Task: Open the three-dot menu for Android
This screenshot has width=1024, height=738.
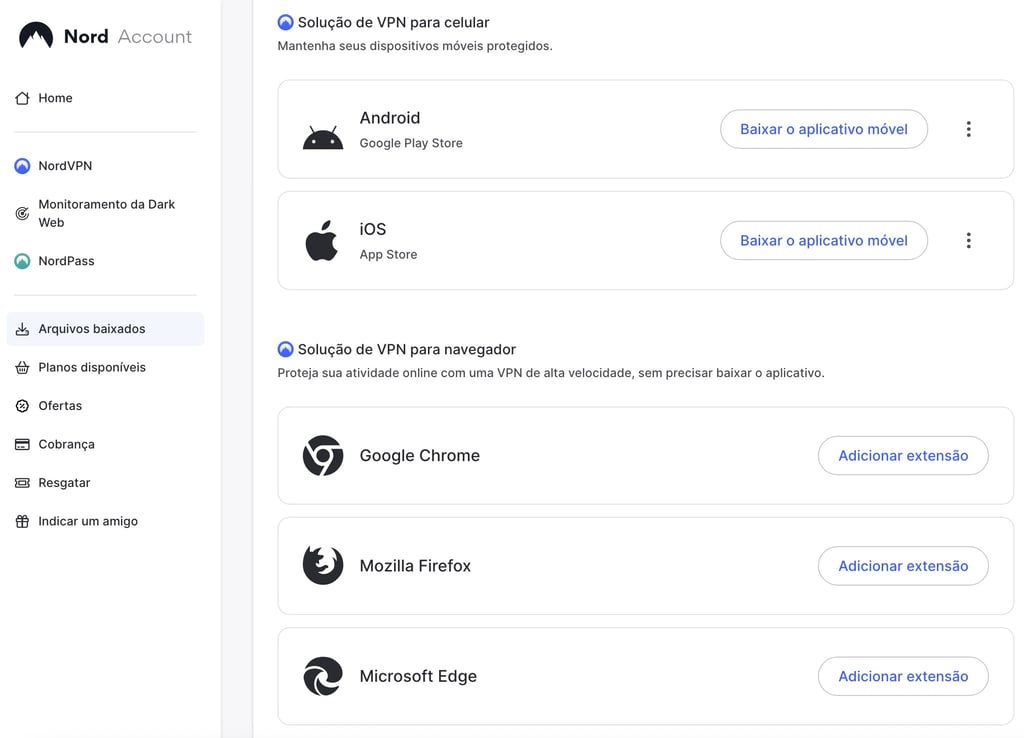Action: tap(968, 129)
